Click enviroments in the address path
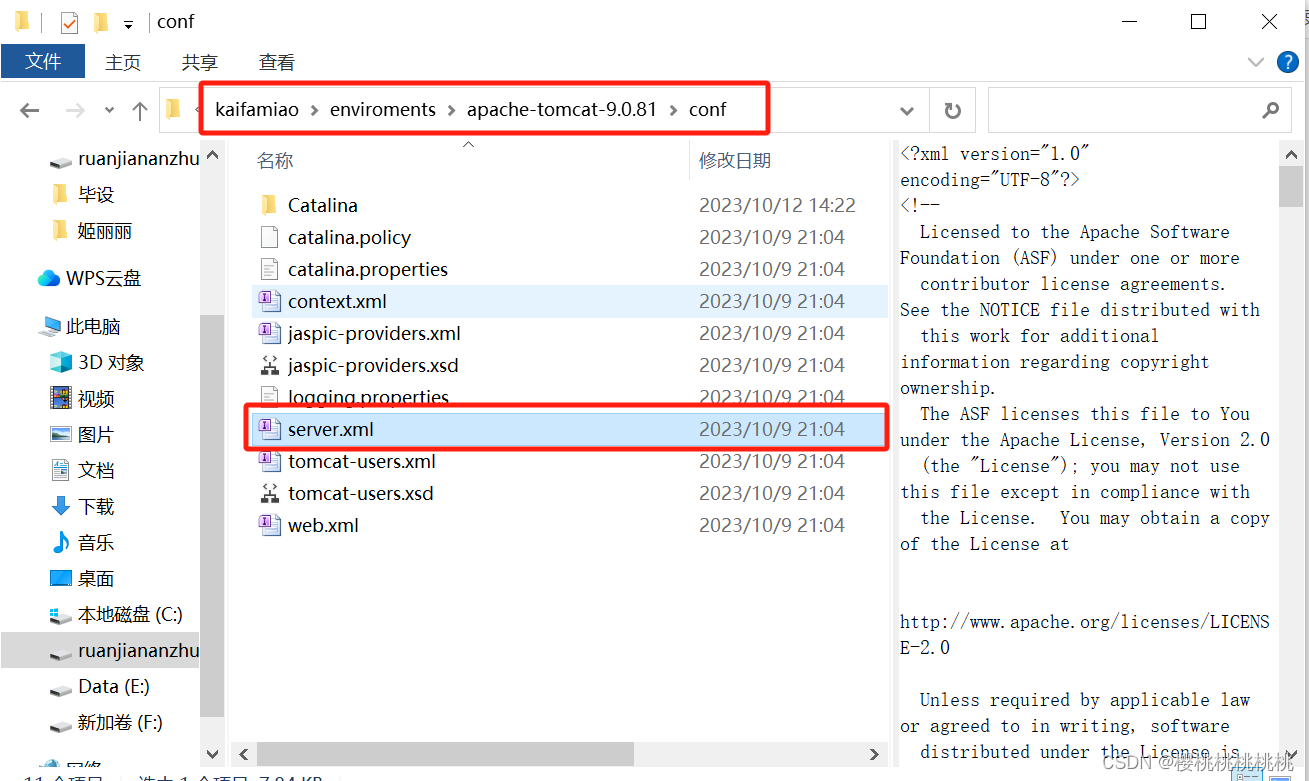1309x781 pixels. 383,109
